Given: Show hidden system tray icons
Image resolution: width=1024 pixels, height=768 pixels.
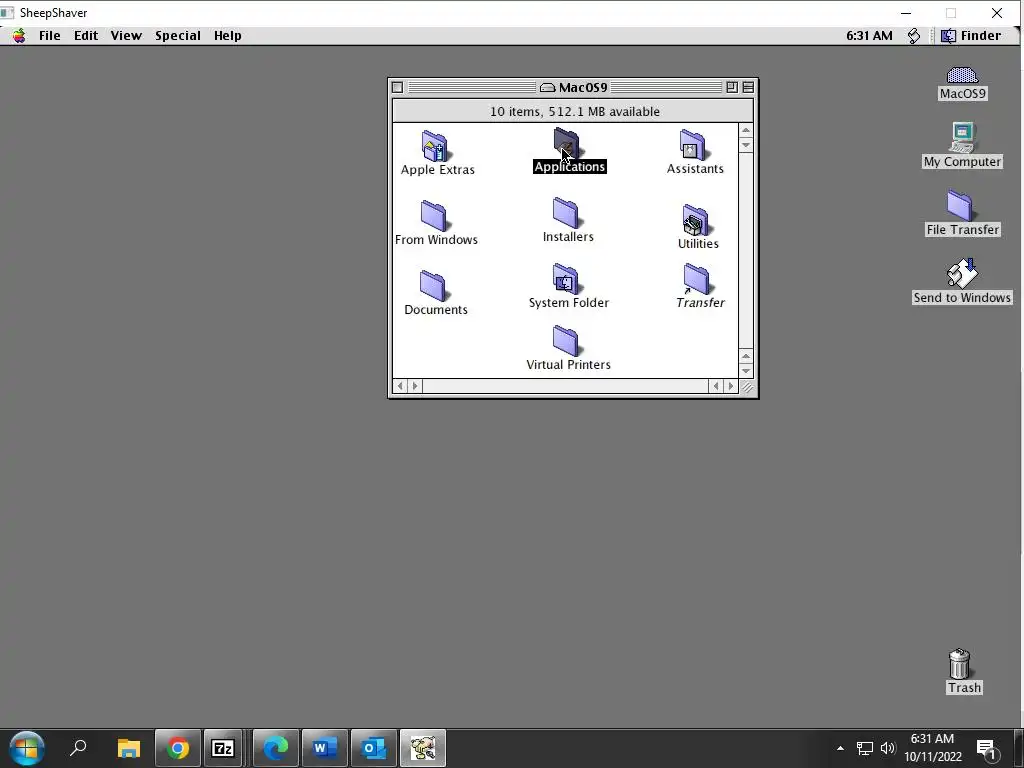Looking at the screenshot, I should [840, 748].
